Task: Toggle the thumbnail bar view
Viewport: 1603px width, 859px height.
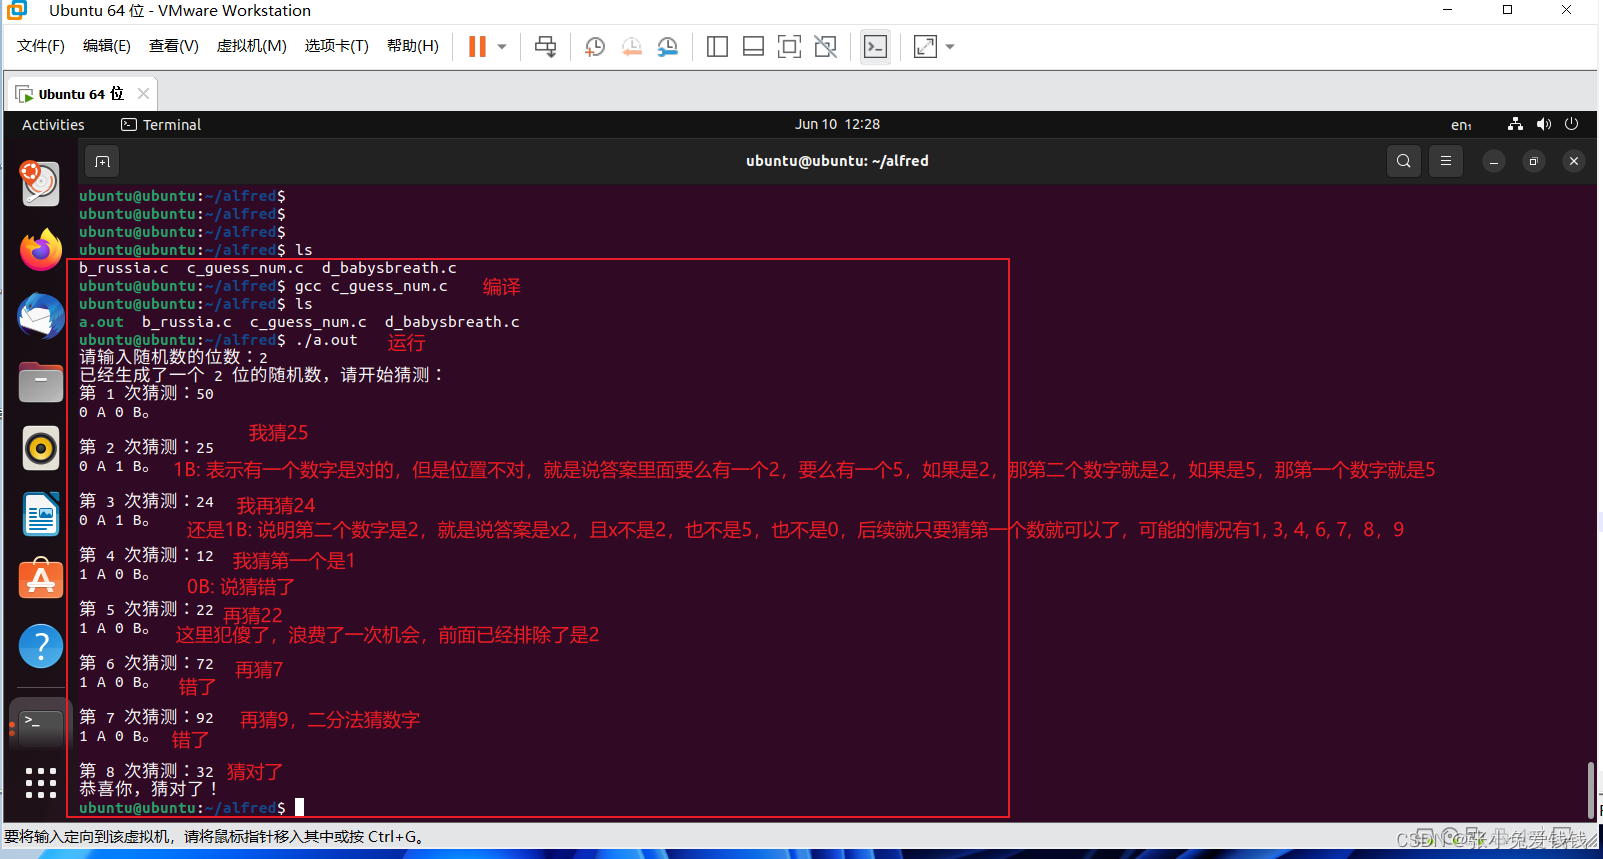Action: click(753, 47)
